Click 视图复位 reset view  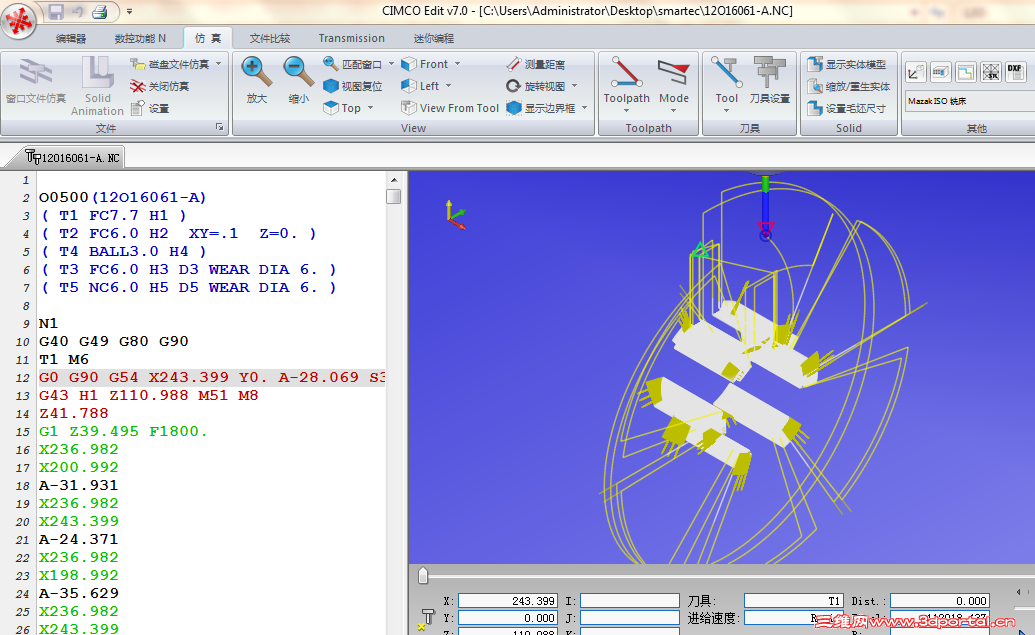[352, 86]
